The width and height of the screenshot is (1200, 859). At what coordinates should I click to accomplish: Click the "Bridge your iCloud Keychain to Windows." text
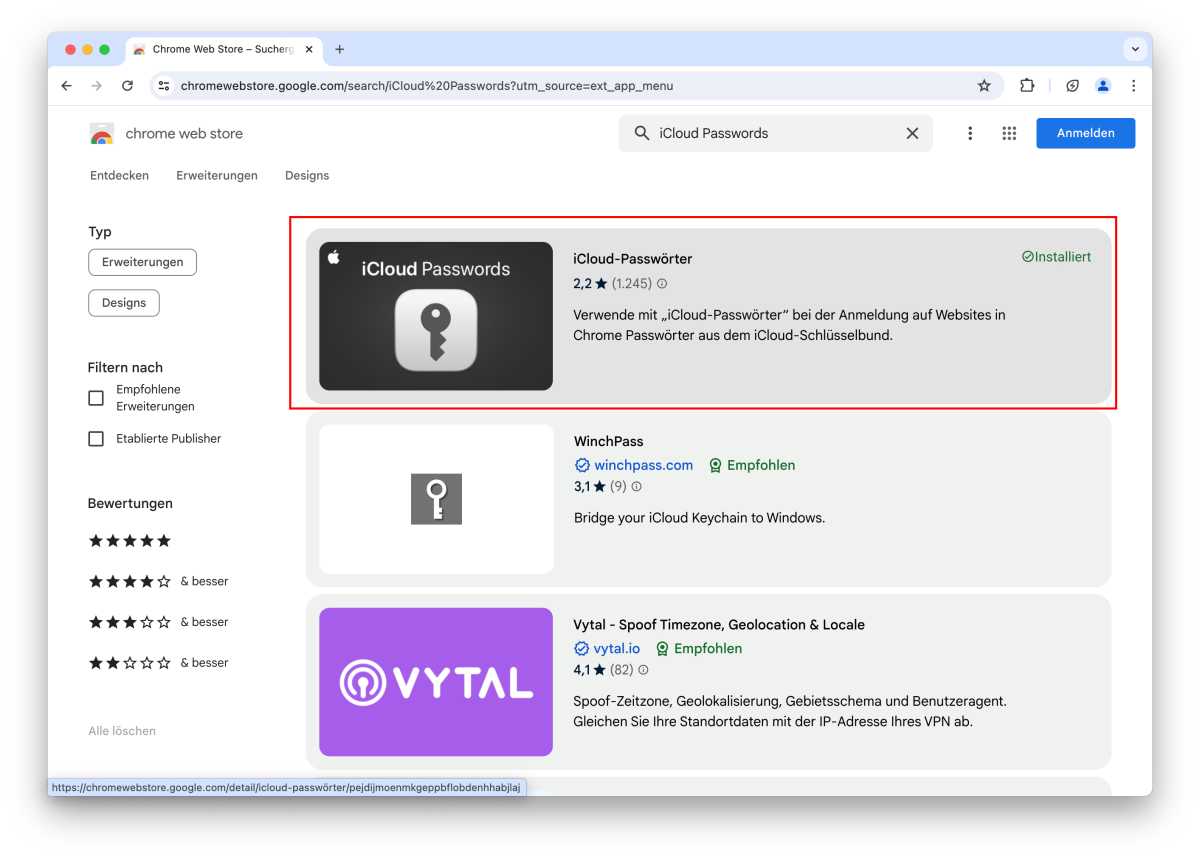tap(699, 518)
